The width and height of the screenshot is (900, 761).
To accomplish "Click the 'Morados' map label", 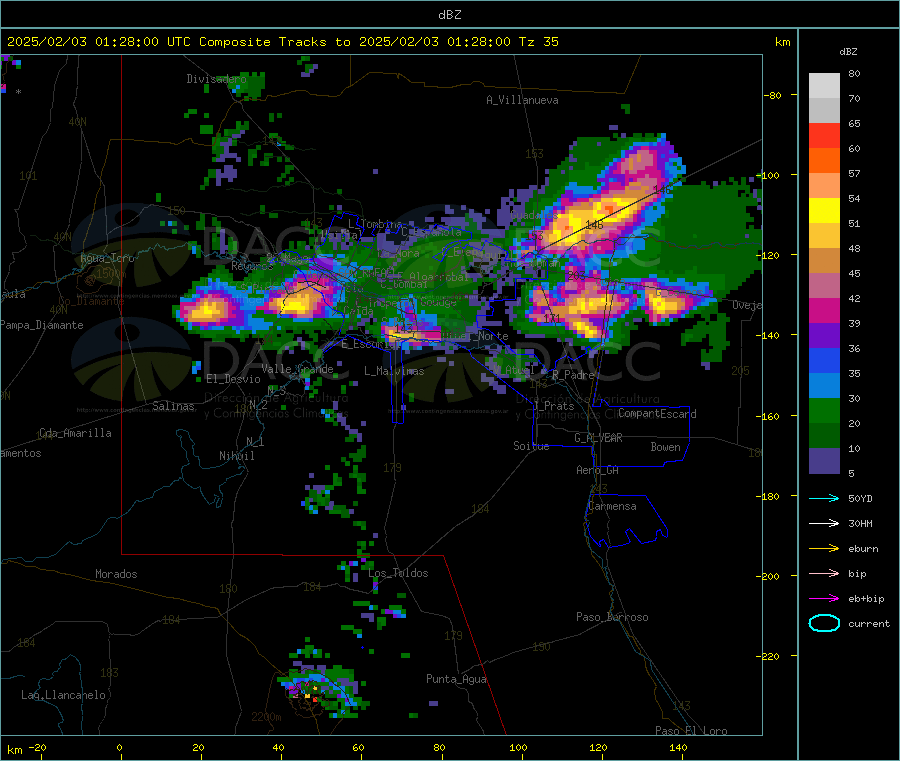I will [116, 574].
